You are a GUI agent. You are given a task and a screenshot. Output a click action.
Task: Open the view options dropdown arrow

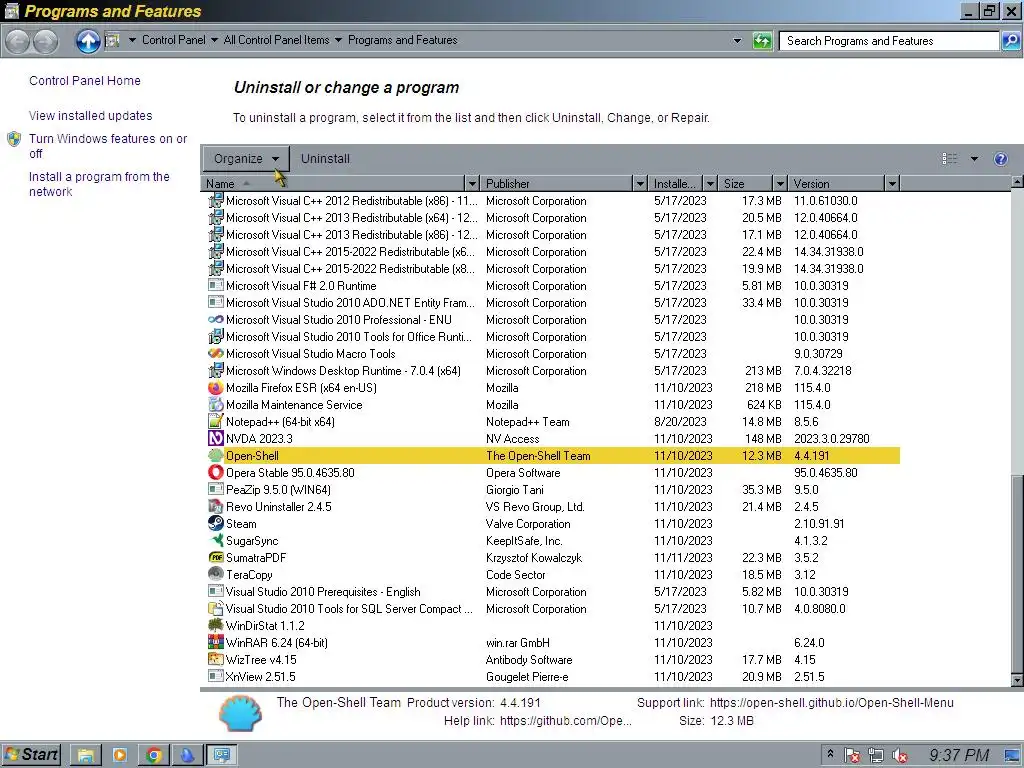974,159
